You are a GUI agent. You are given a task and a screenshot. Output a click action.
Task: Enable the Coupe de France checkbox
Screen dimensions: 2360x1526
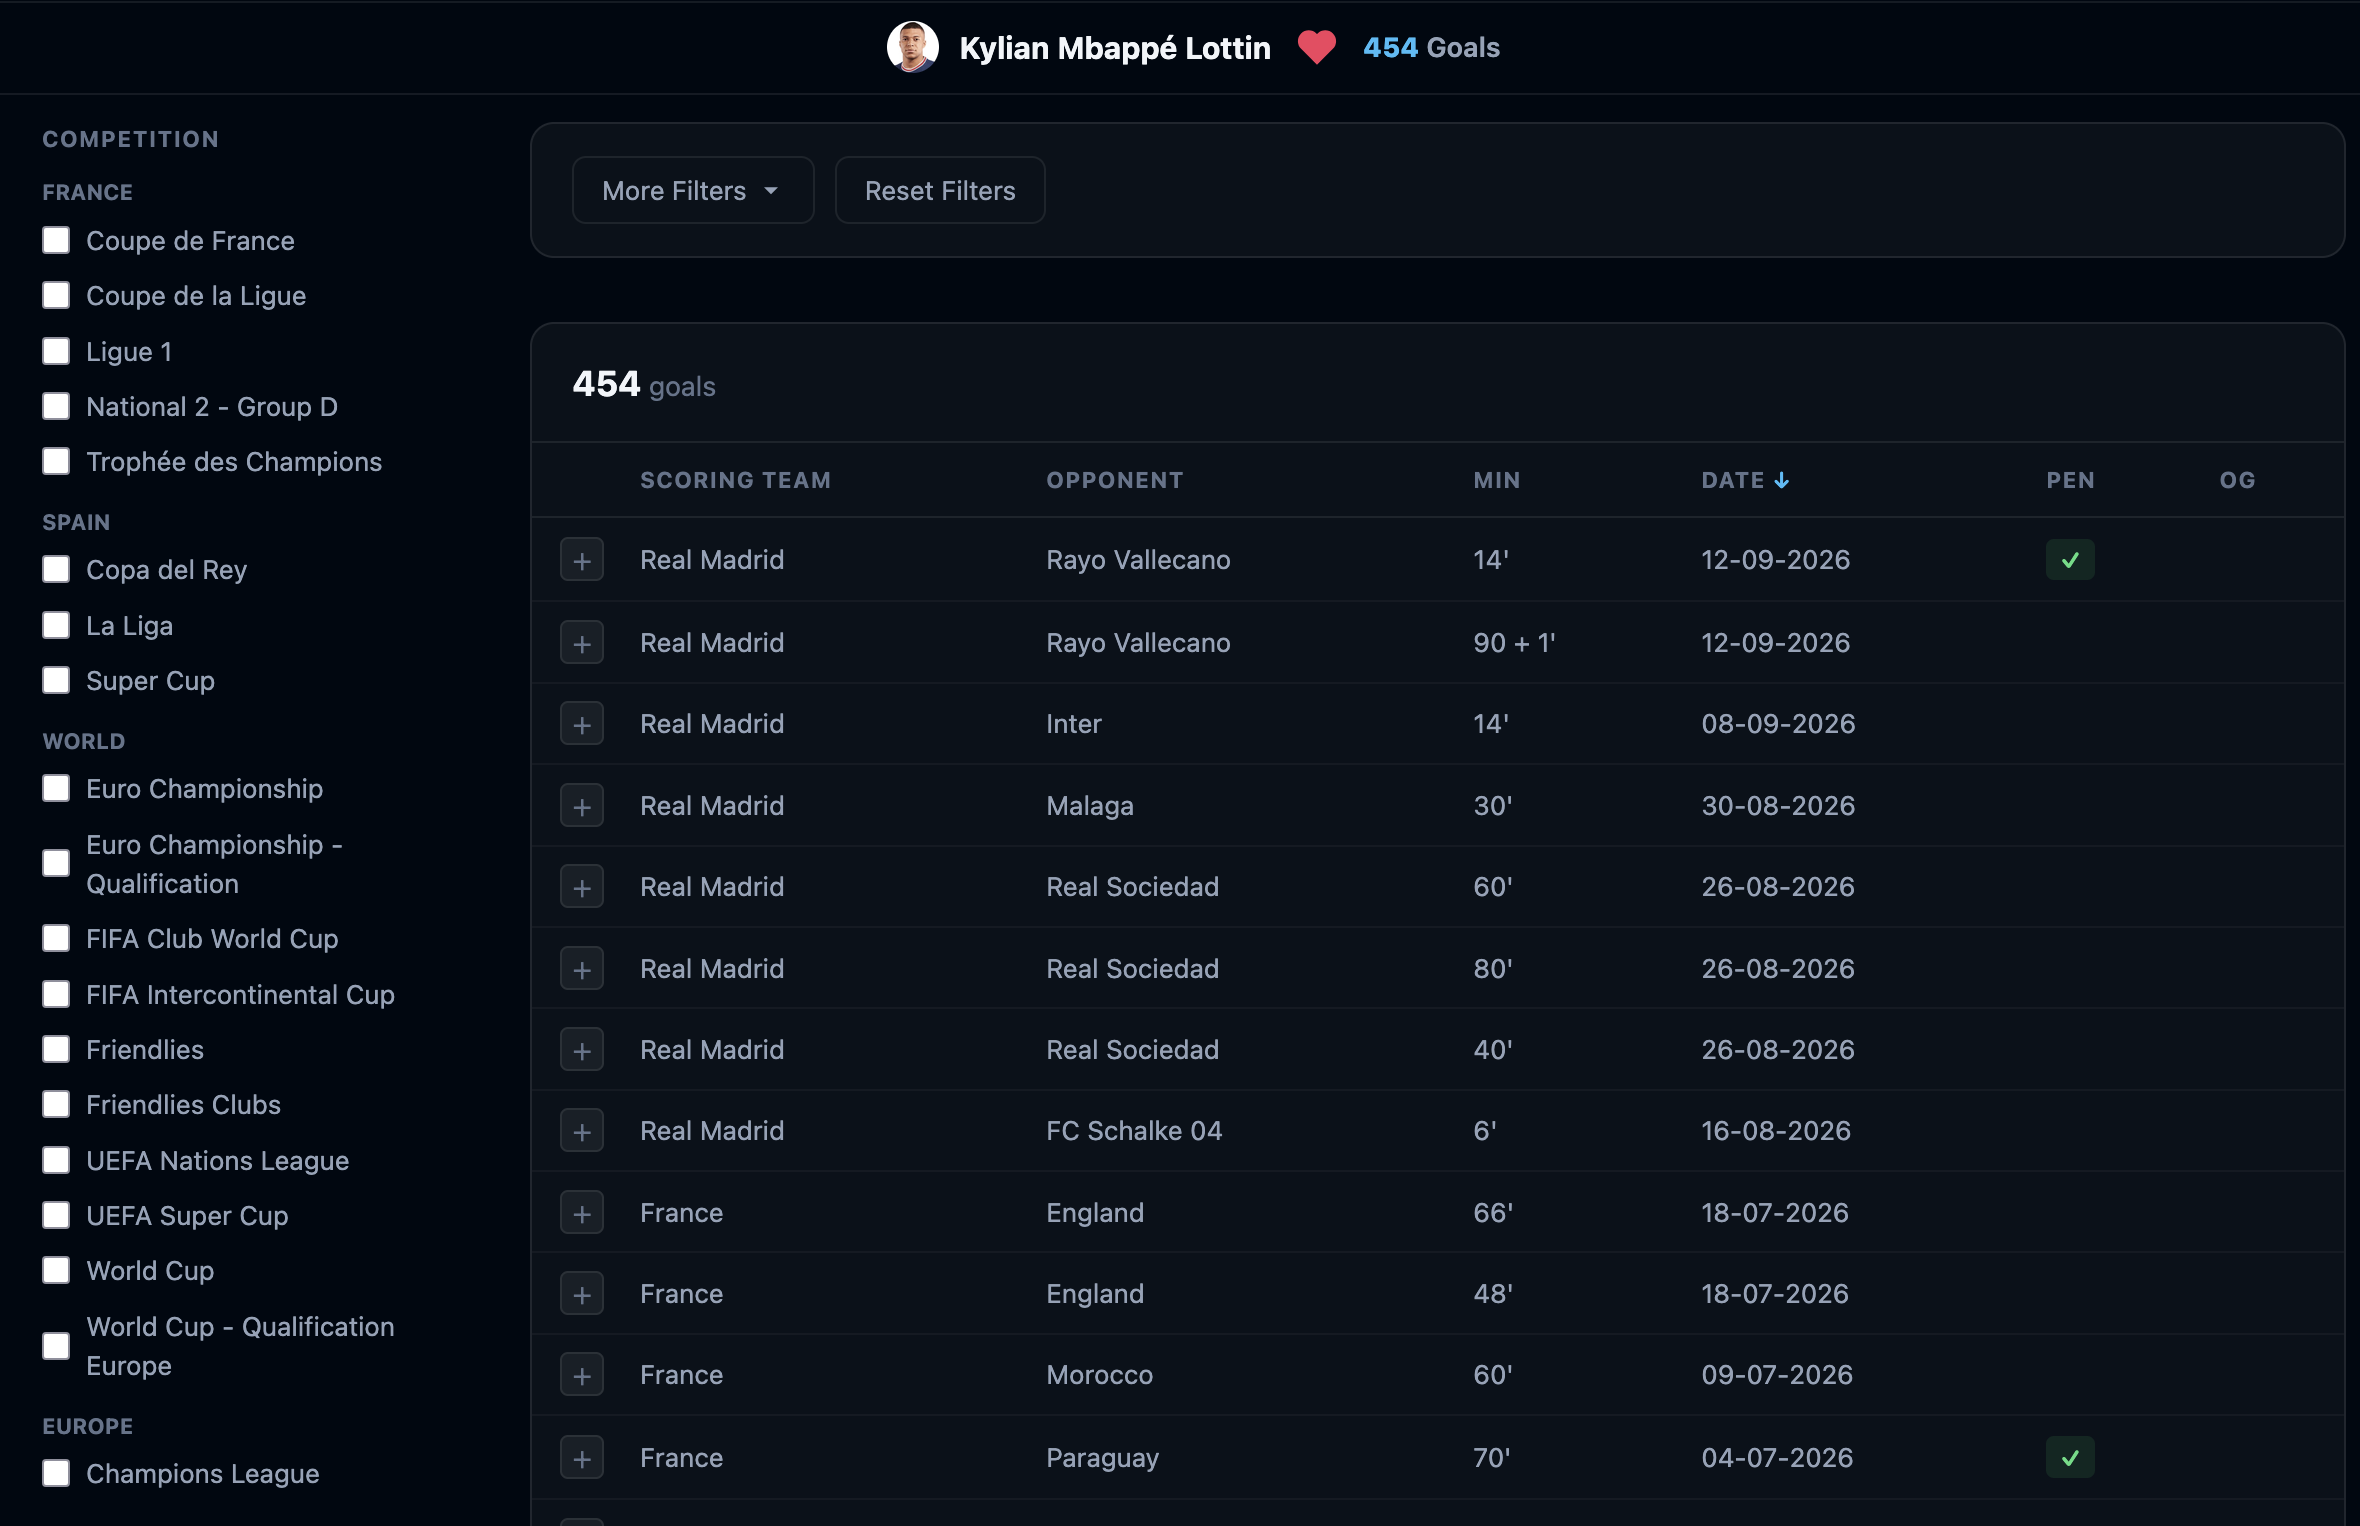[56, 240]
